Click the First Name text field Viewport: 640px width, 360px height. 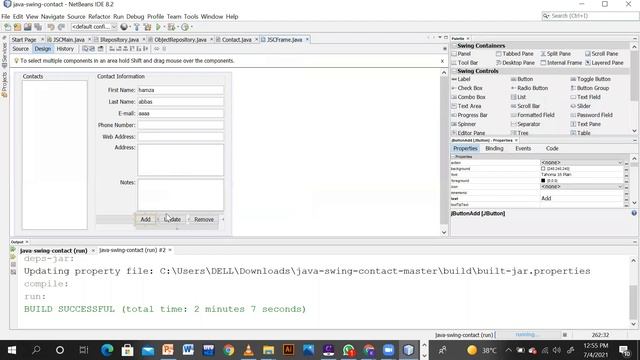pos(180,90)
